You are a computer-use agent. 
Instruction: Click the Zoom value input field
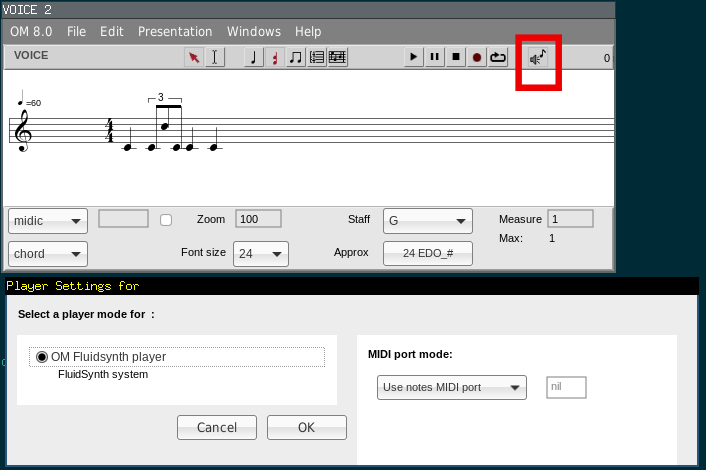coord(258,219)
